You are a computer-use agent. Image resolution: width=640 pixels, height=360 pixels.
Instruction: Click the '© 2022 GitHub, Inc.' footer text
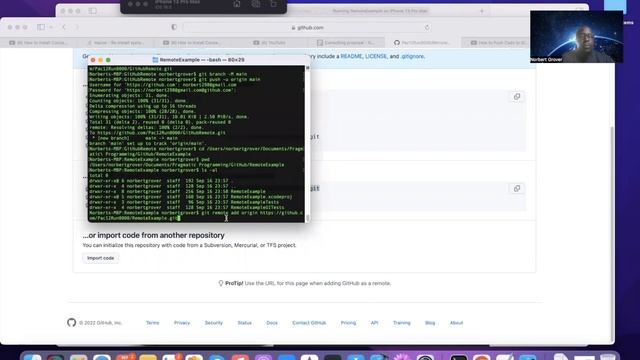[100, 323]
